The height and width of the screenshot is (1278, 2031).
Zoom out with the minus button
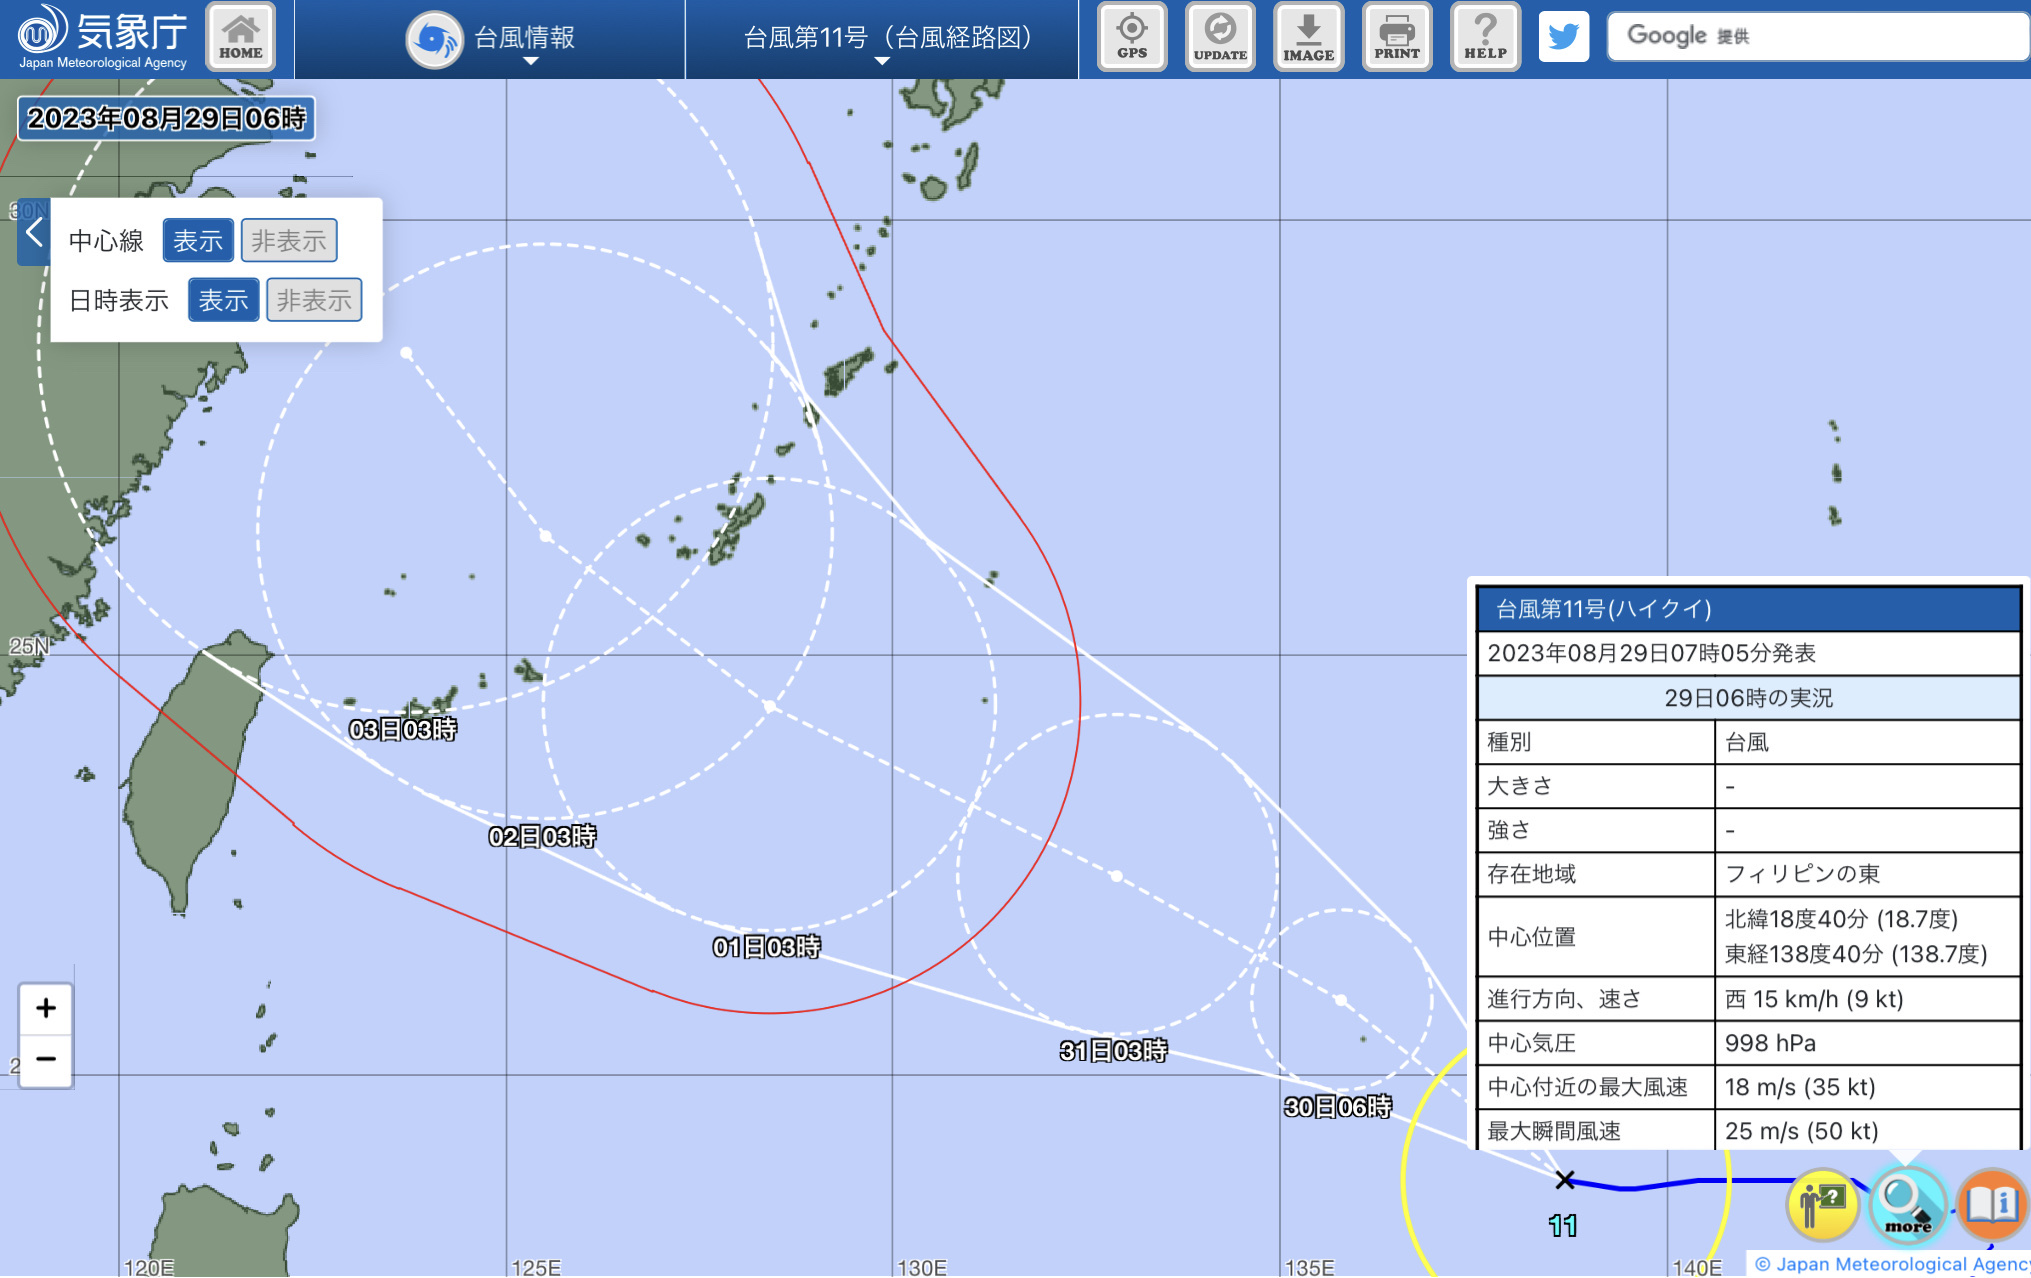[x=46, y=1060]
